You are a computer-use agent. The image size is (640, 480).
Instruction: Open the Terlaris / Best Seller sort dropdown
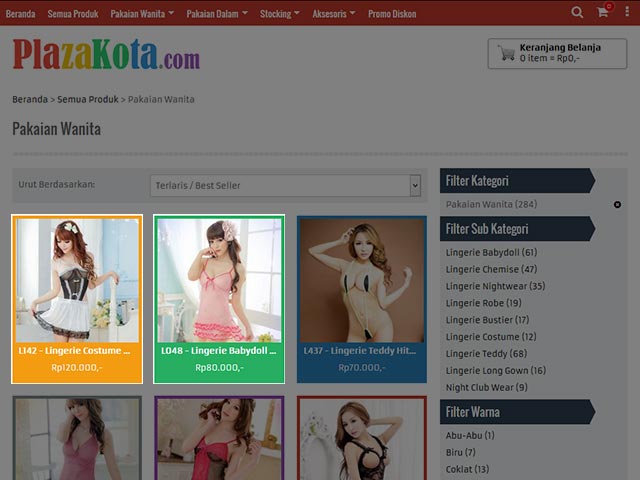(285, 185)
